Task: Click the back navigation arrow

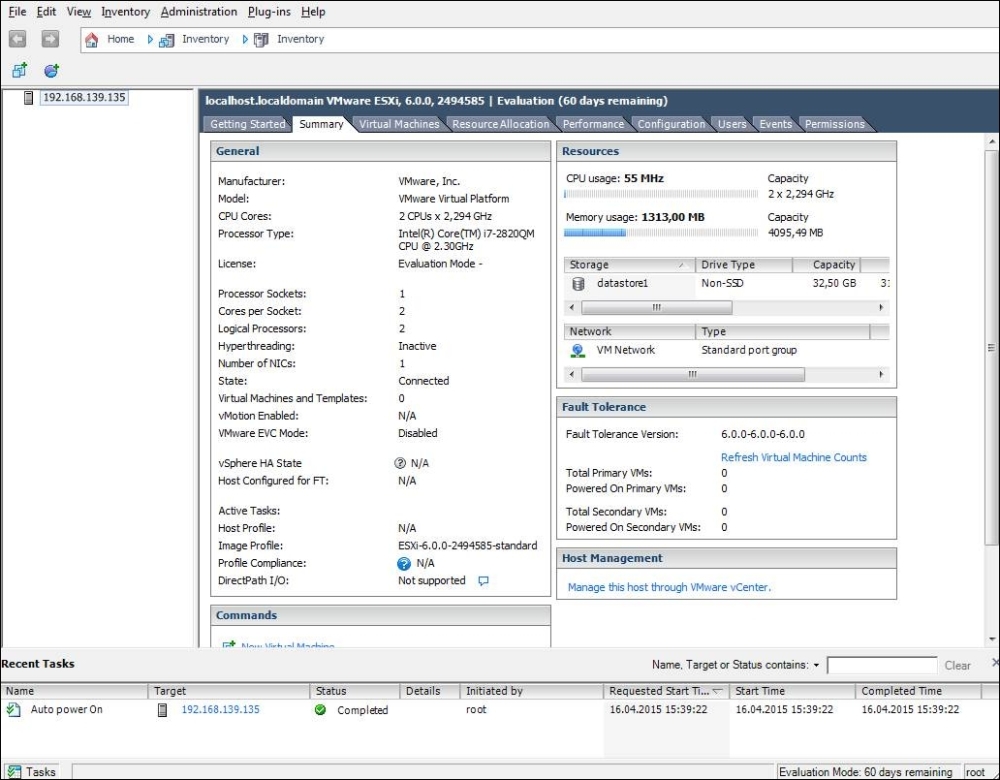Action: tap(17, 39)
